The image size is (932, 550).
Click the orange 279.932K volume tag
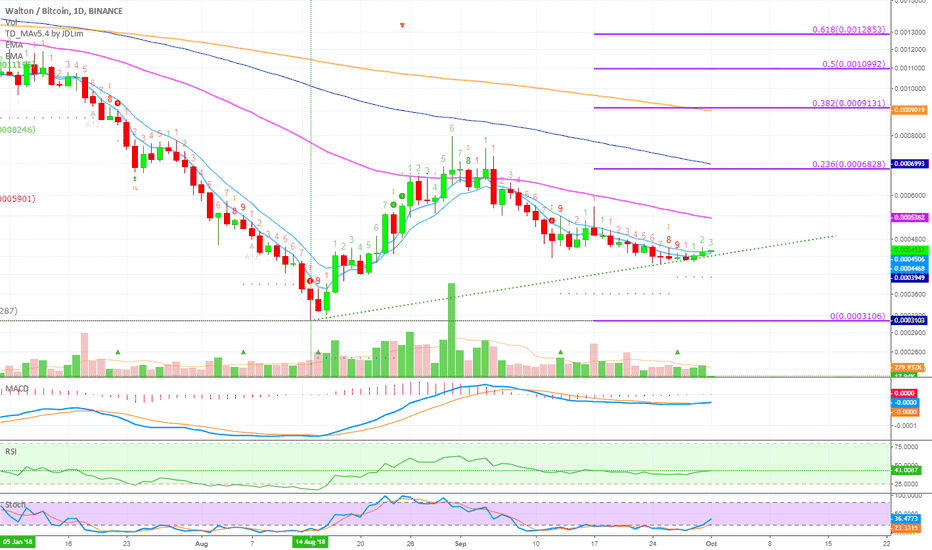(908, 368)
